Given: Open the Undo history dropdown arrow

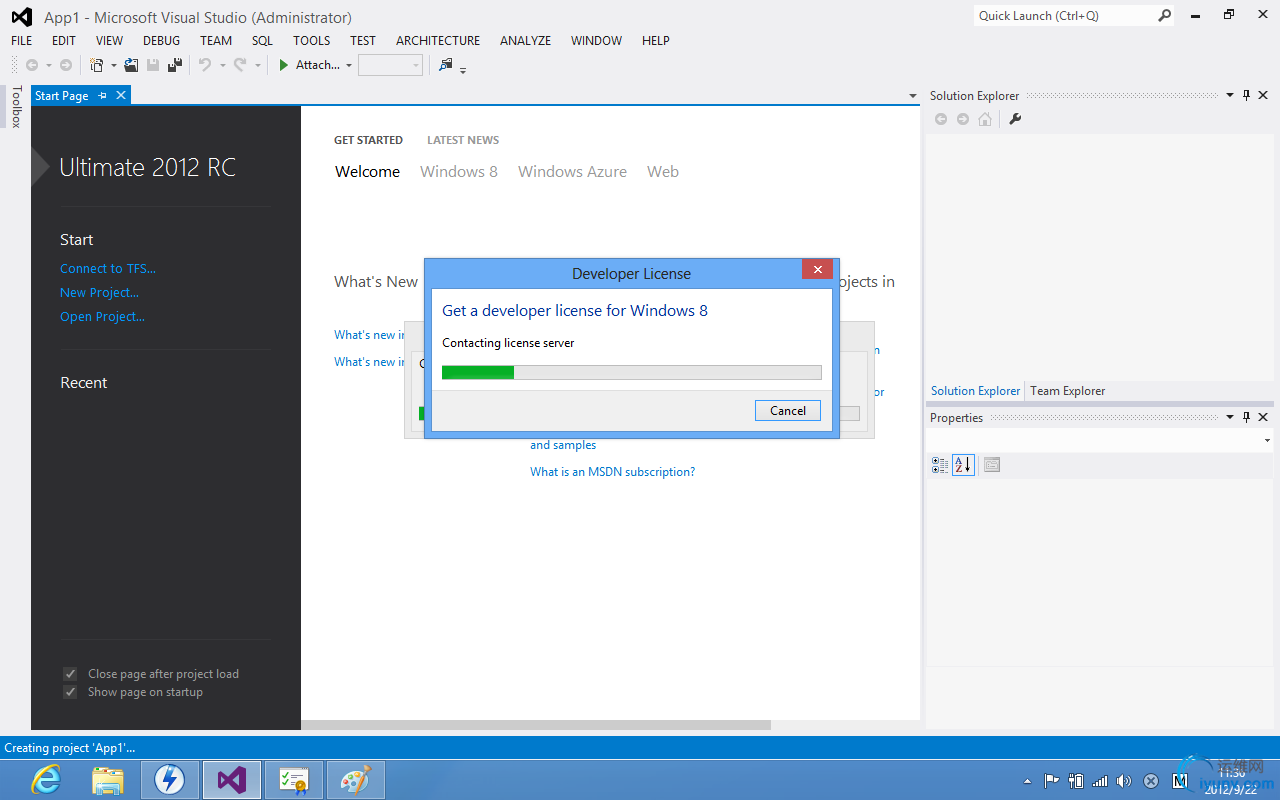Looking at the screenshot, I should pos(222,65).
